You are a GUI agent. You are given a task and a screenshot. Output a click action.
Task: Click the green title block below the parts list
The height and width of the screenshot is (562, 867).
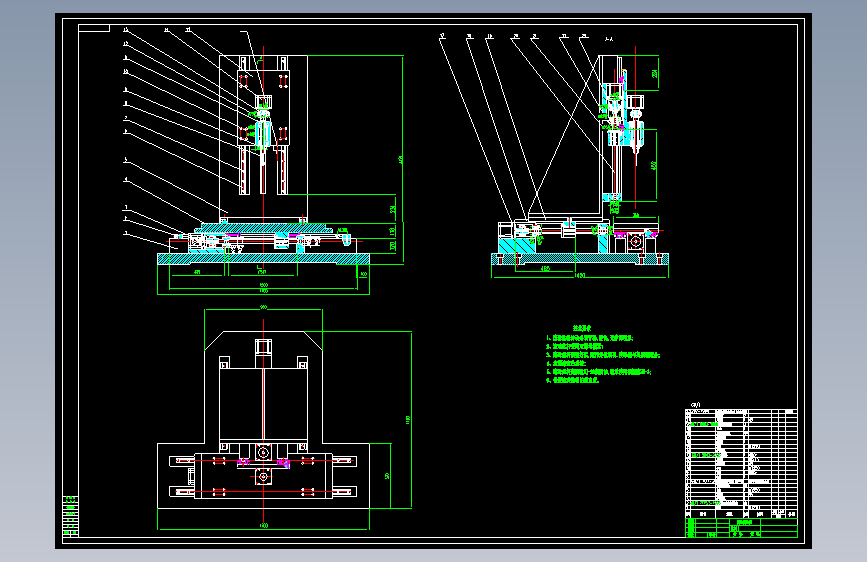pos(741,528)
